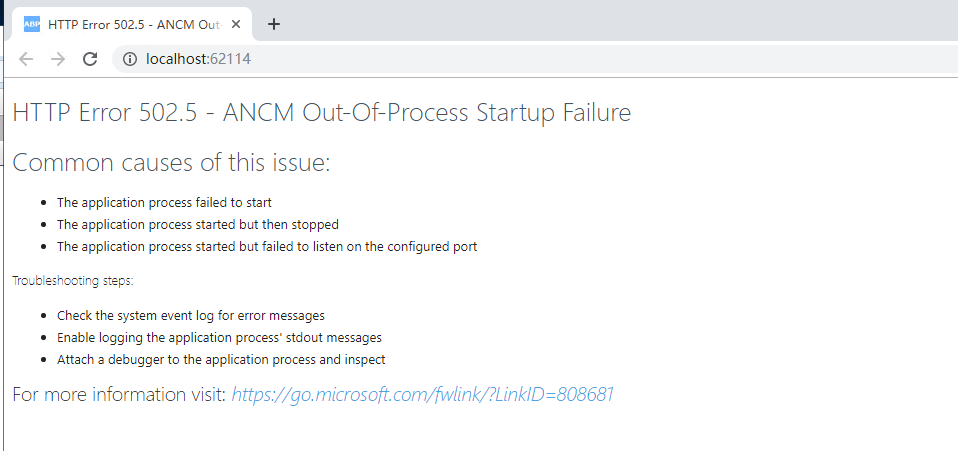Viewport: 958px width, 451px height.
Task: Click the 'Attach a debugger' line
Action: 220,360
